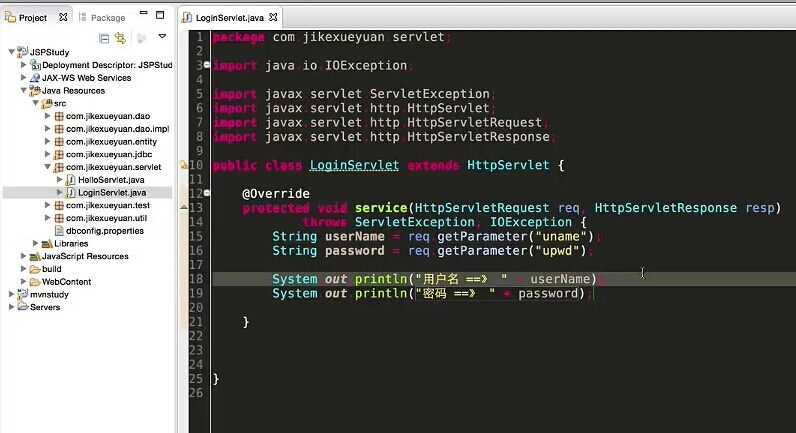Close the Project Explorer tab with its X

tap(63, 17)
